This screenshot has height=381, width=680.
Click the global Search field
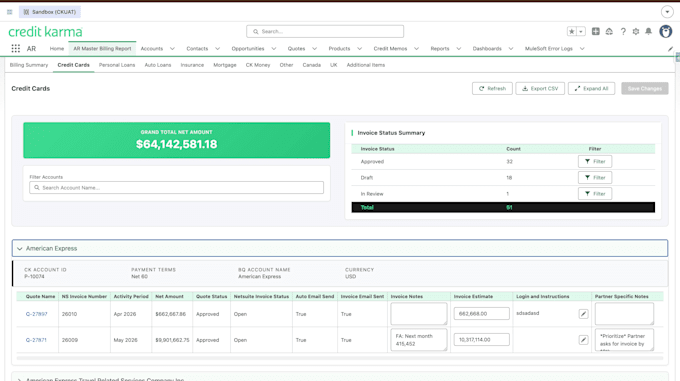tap(325, 31)
